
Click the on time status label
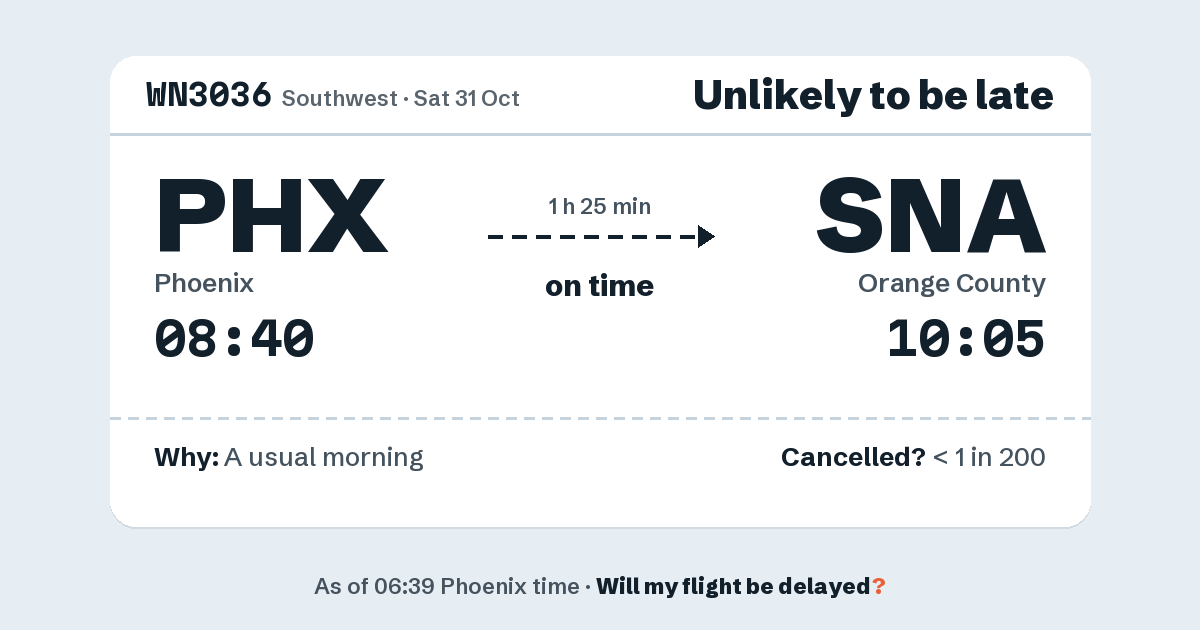tap(600, 286)
